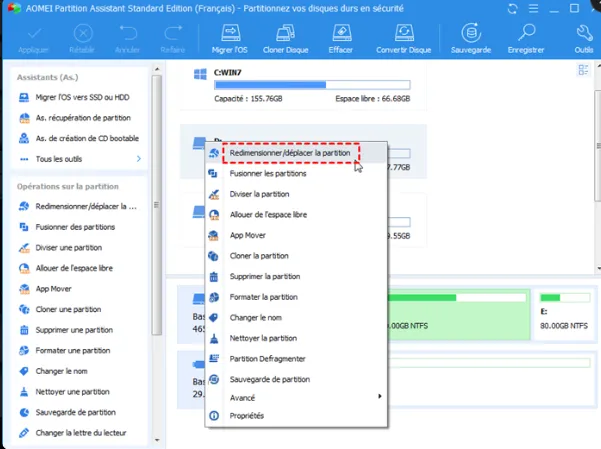Click the left sidebar scrollbar thumb
601x449 pixels.
(157, 205)
